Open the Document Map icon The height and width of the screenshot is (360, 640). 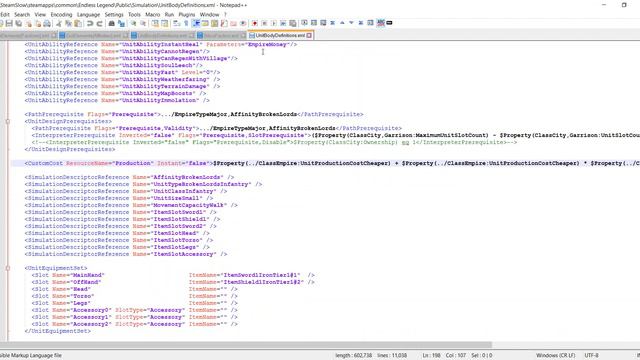[x=214, y=23]
